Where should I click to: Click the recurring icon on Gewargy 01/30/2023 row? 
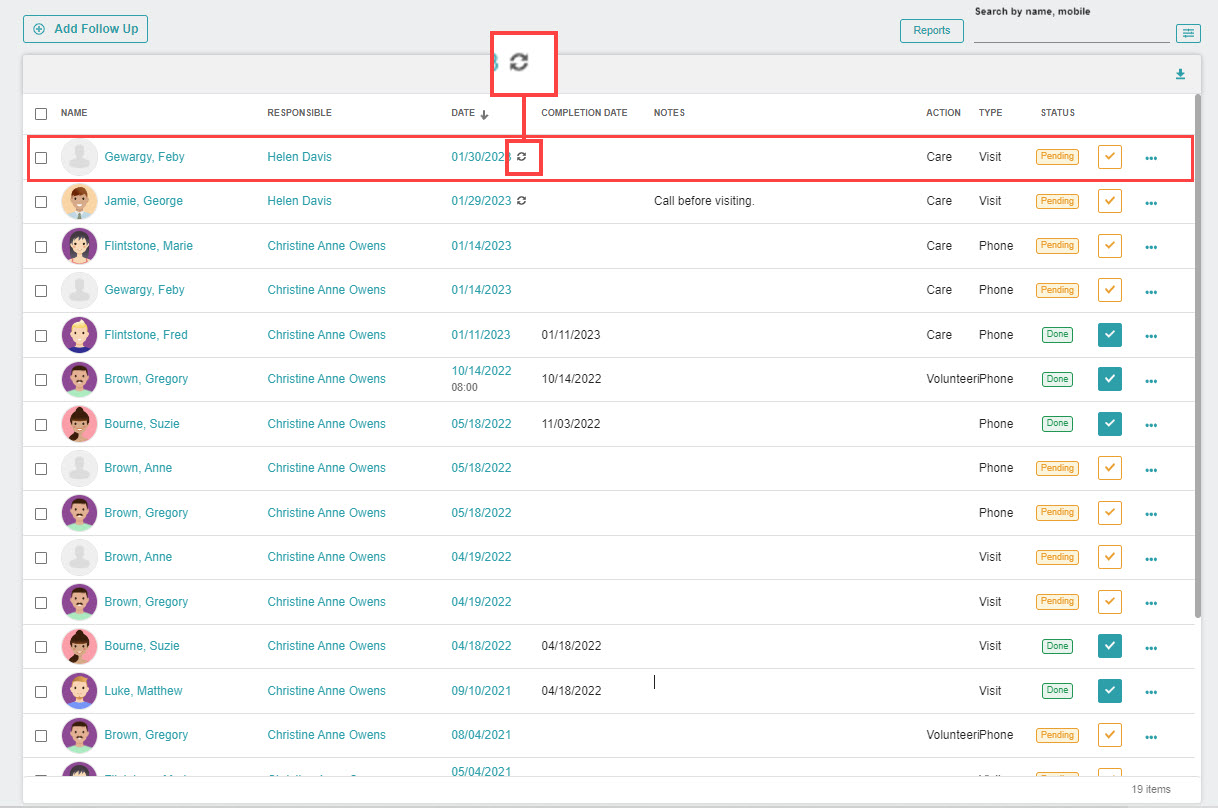pyautogui.click(x=521, y=157)
